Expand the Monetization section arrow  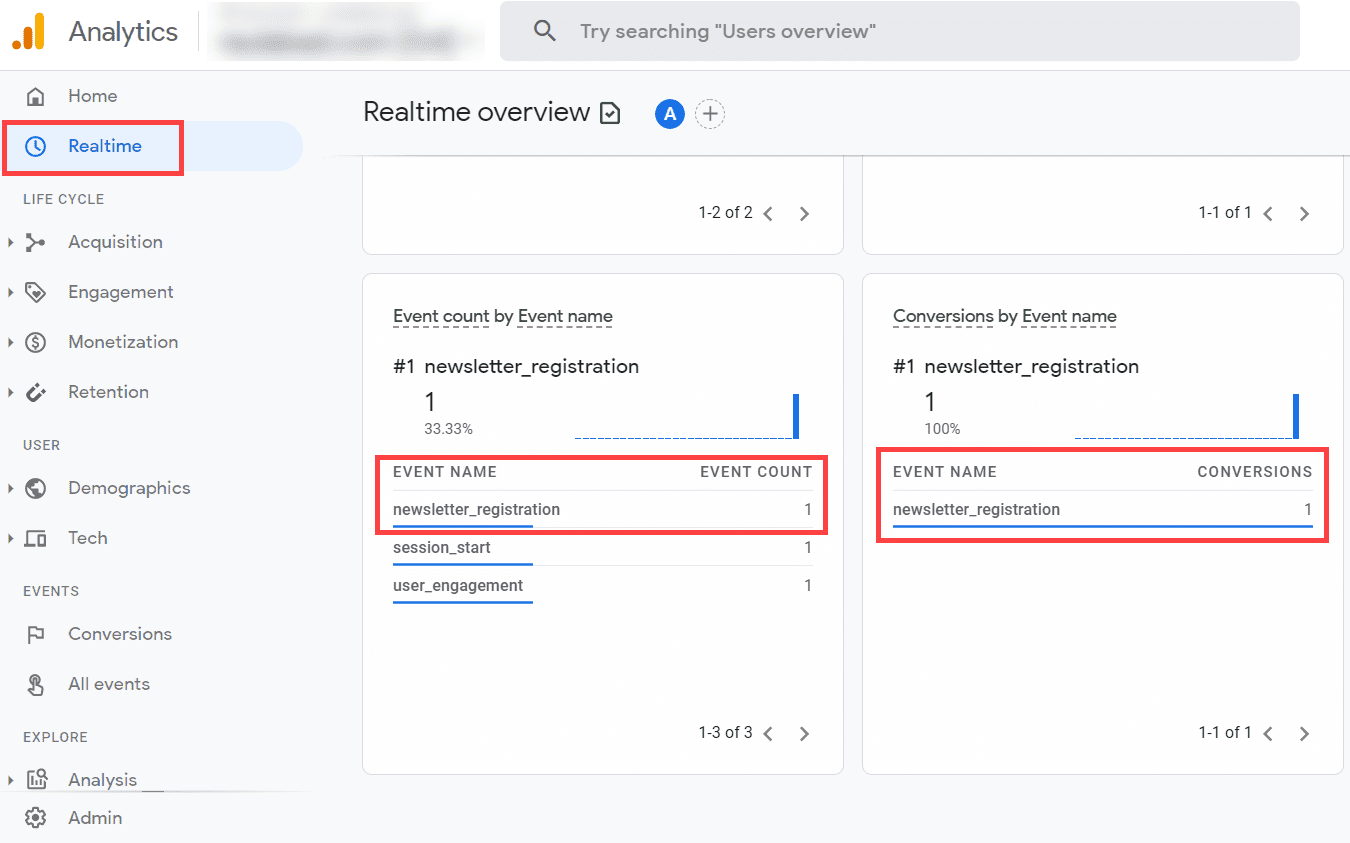[10, 342]
